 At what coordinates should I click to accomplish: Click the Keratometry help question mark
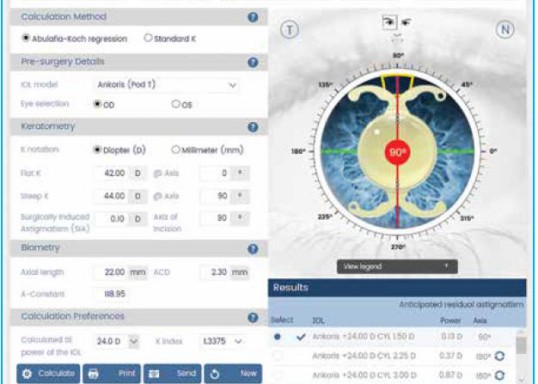point(253,127)
